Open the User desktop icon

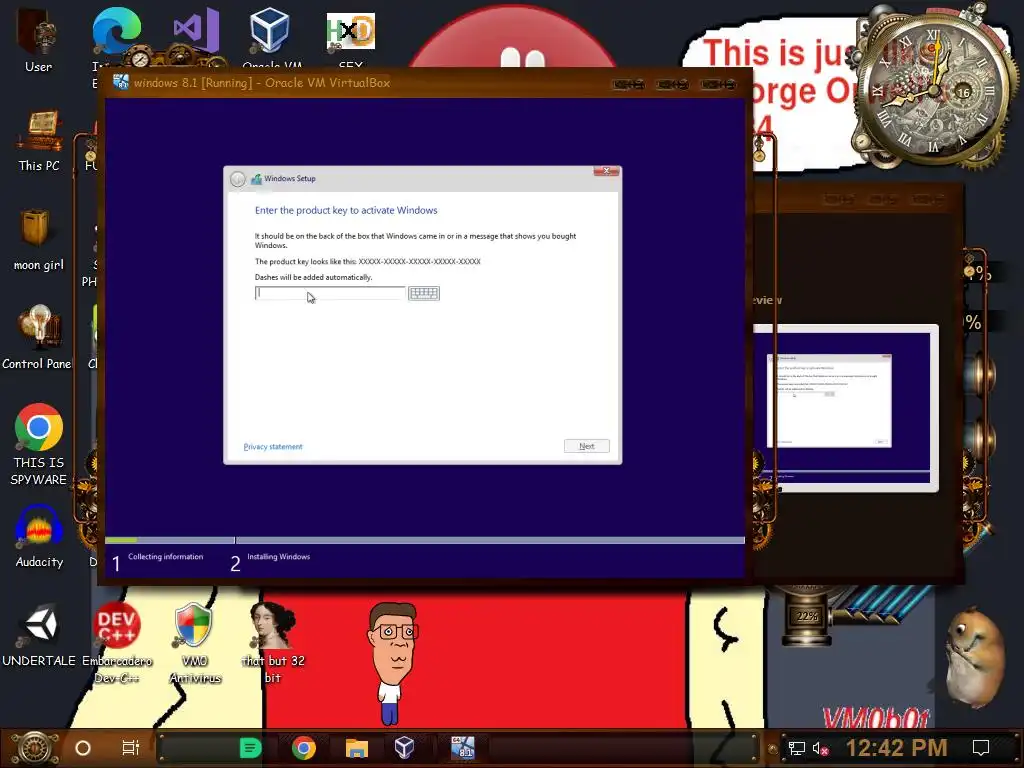coord(39,37)
